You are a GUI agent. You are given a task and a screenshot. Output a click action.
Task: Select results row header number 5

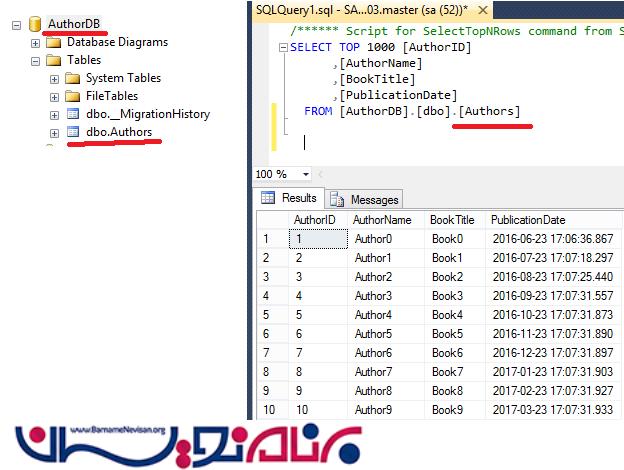pyautogui.click(x=272, y=315)
